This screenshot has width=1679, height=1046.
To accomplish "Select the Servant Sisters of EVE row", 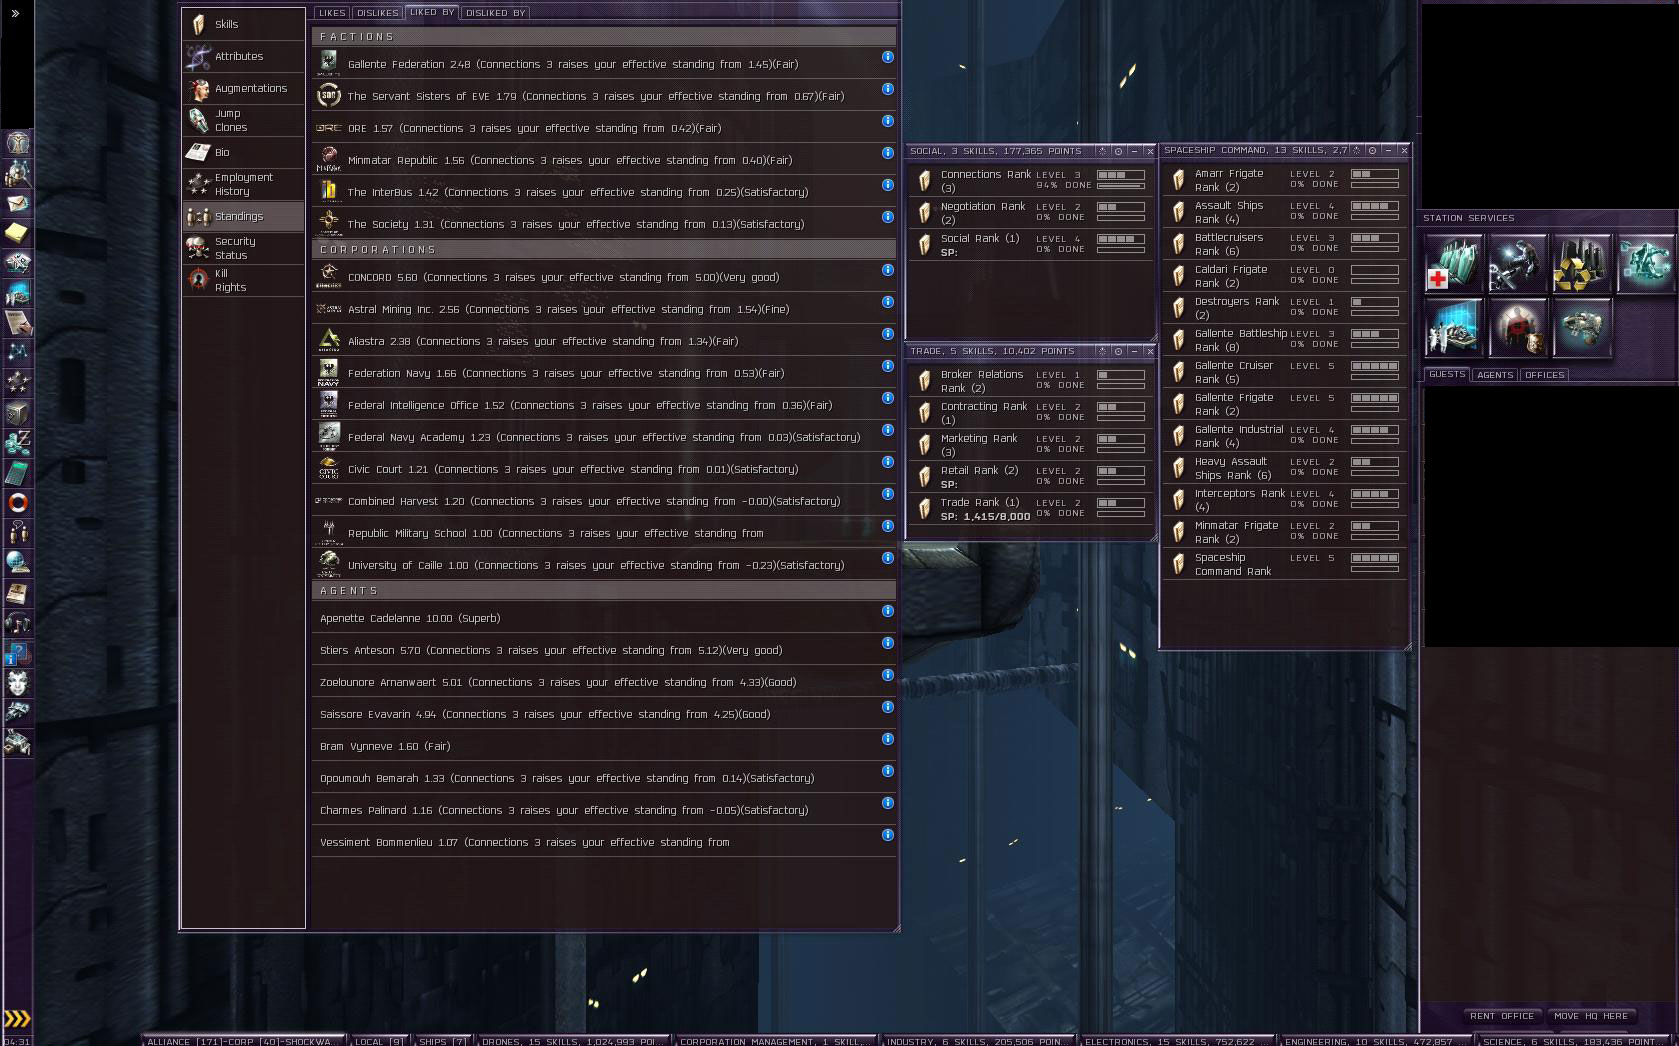I will coord(604,96).
